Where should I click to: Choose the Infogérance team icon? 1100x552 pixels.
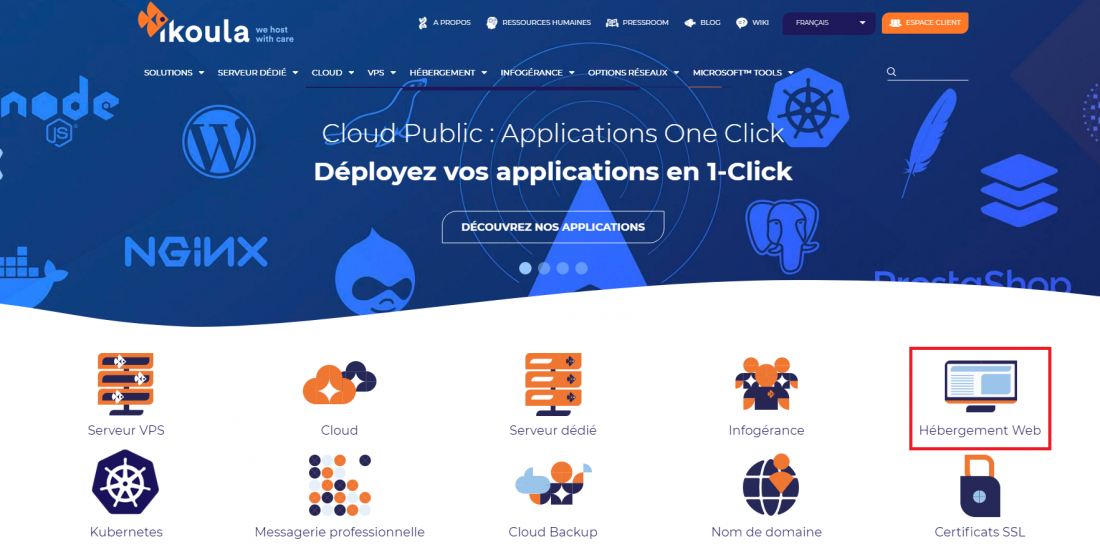tap(766, 383)
